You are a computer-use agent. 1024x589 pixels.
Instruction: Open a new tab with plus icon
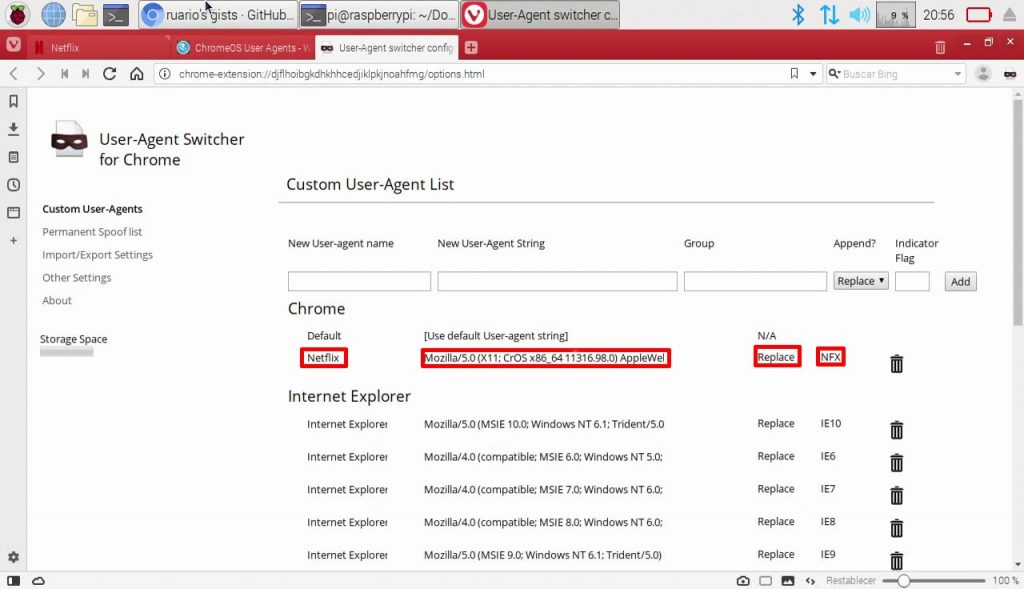coord(471,47)
